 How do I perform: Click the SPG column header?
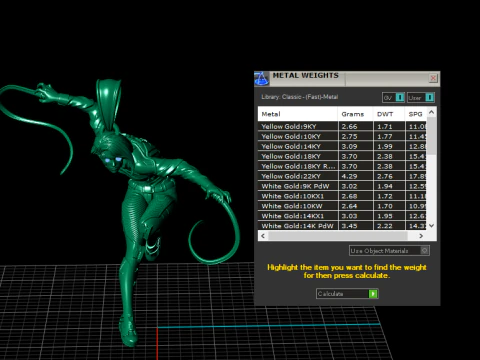[x=415, y=114]
